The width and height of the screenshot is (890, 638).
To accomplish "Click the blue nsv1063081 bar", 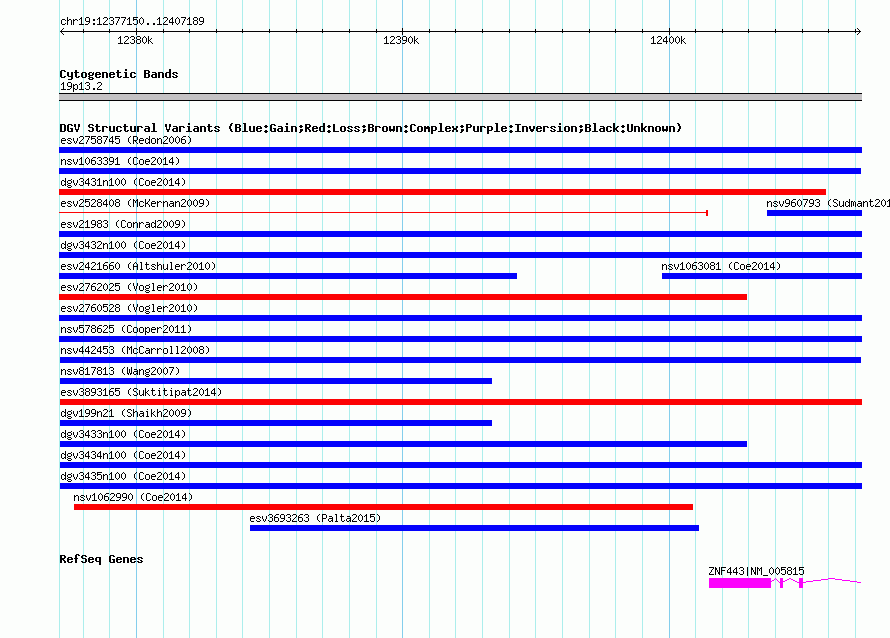I will 762,276.
